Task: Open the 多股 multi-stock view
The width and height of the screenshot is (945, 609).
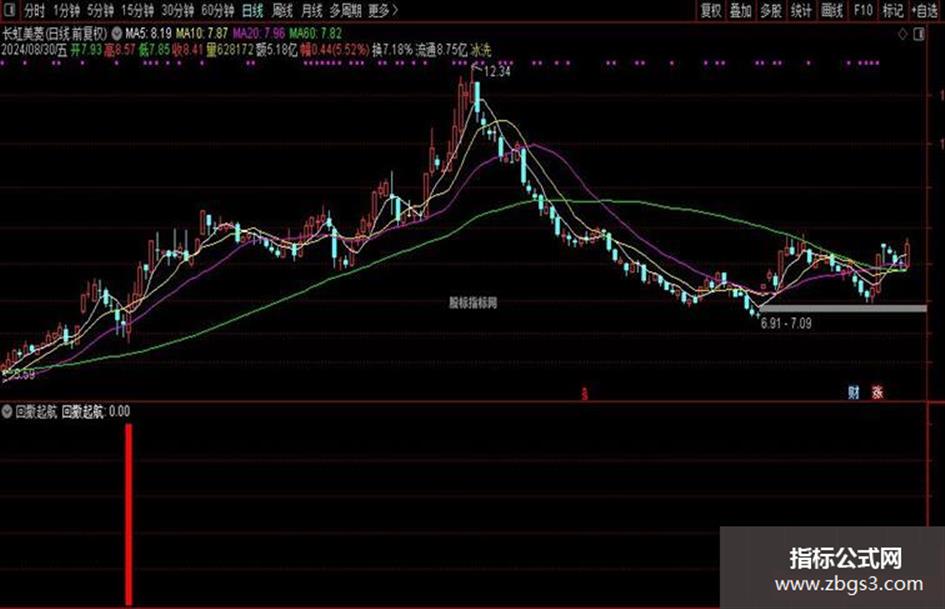Action: 771,11
